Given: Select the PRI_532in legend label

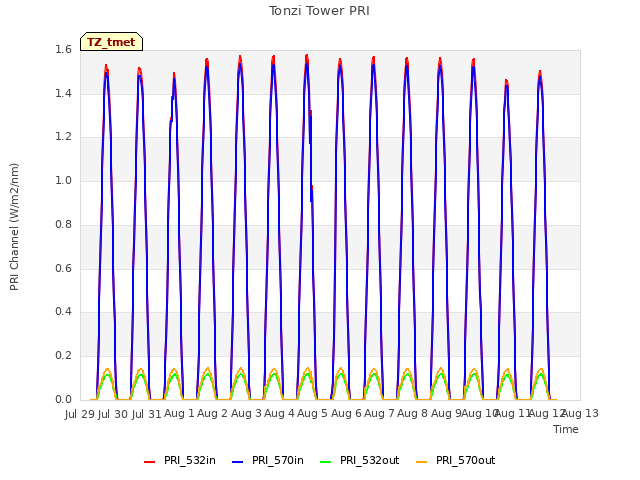Looking at the screenshot, I should (190, 460).
